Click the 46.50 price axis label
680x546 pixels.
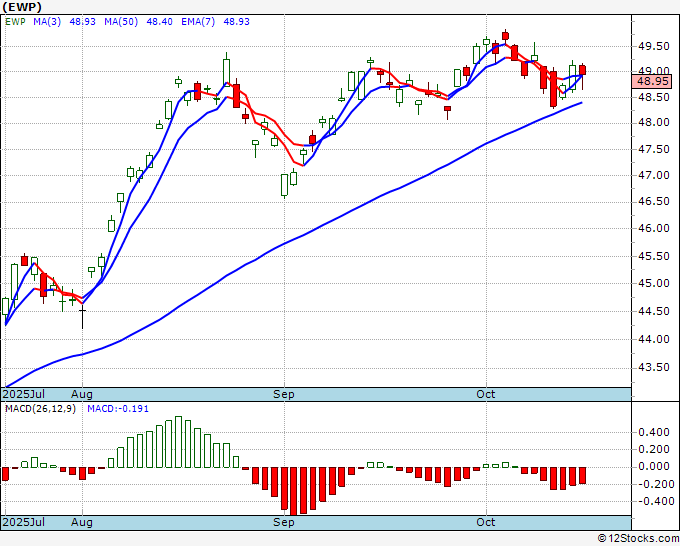pos(654,202)
